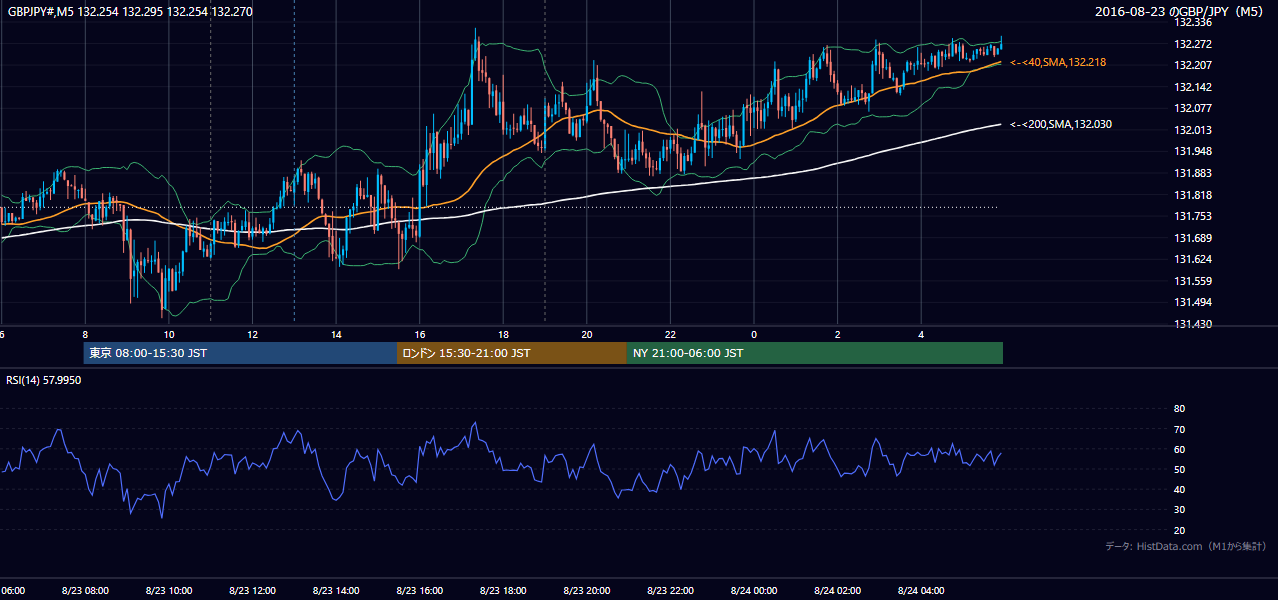Click price level 132.336 on price axis
Image resolution: width=1278 pixels, height=600 pixels.
[x=1192, y=22]
